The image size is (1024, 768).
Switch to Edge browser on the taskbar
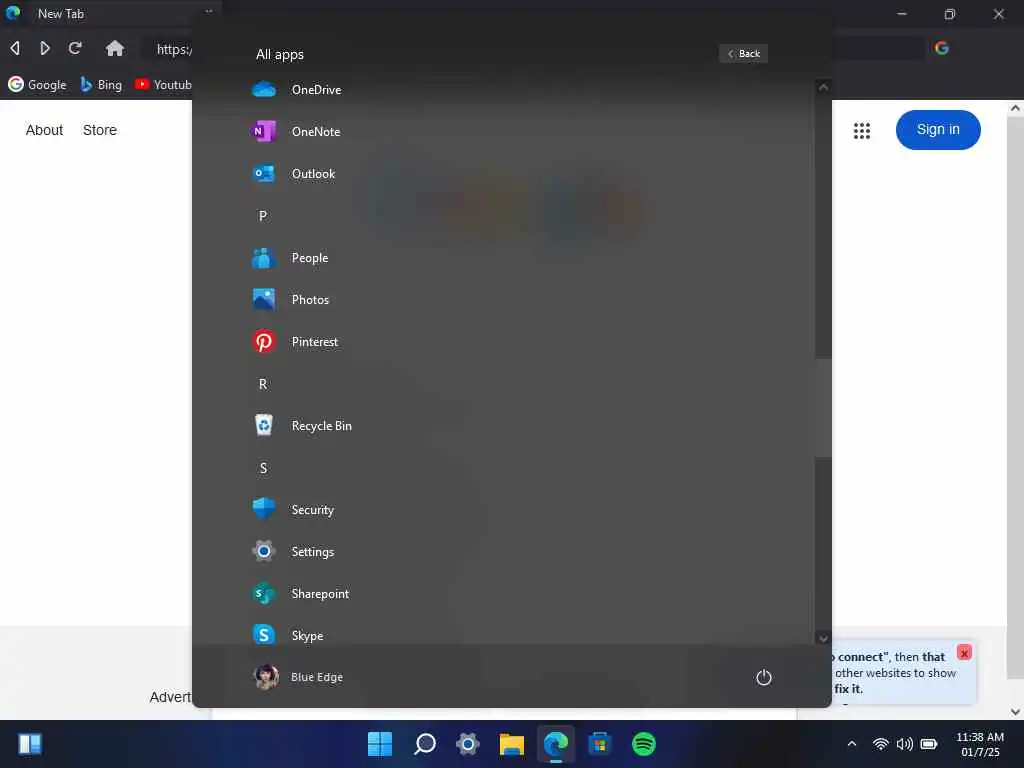pyautogui.click(x=556, y=744)
